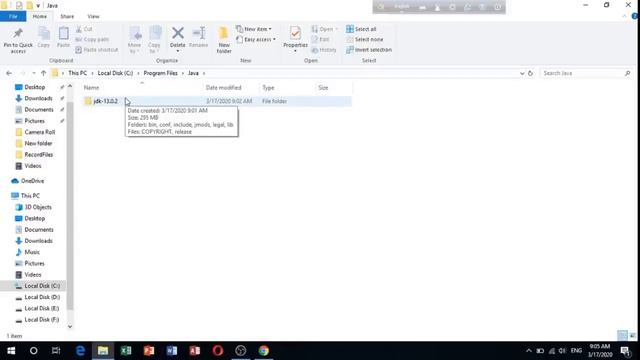
Task: Navigate to This PC breadcrumb
Action: (x=78, y=73)
